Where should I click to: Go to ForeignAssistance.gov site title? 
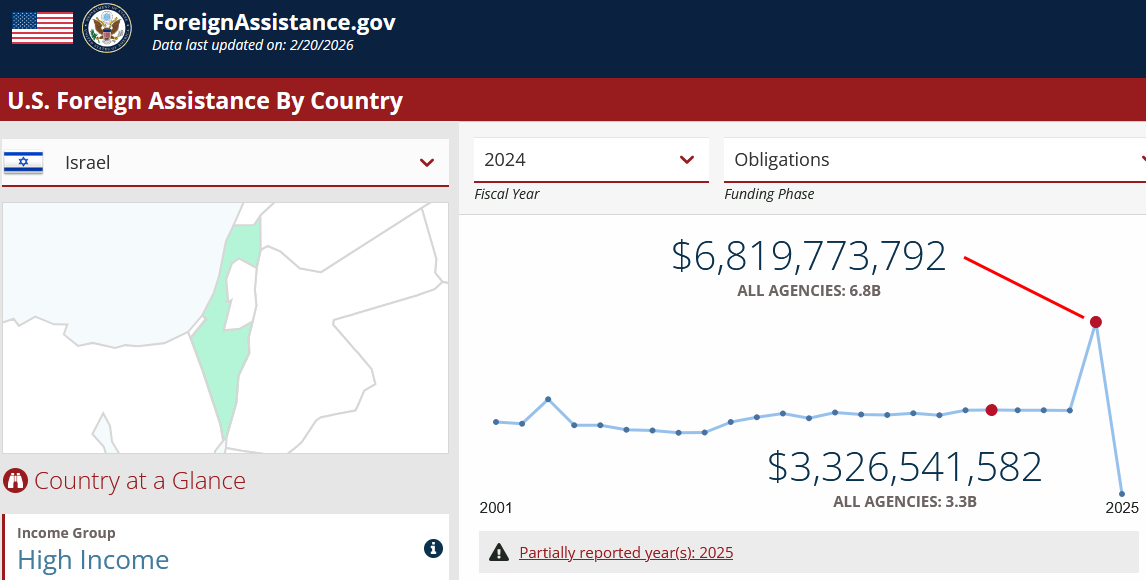[x=274, y=22]
